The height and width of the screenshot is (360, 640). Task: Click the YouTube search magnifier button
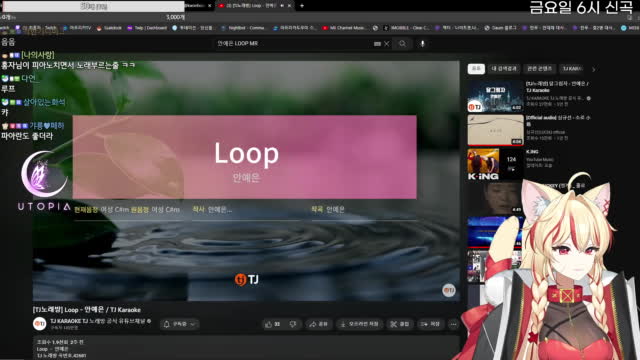(x=402, y=44)
